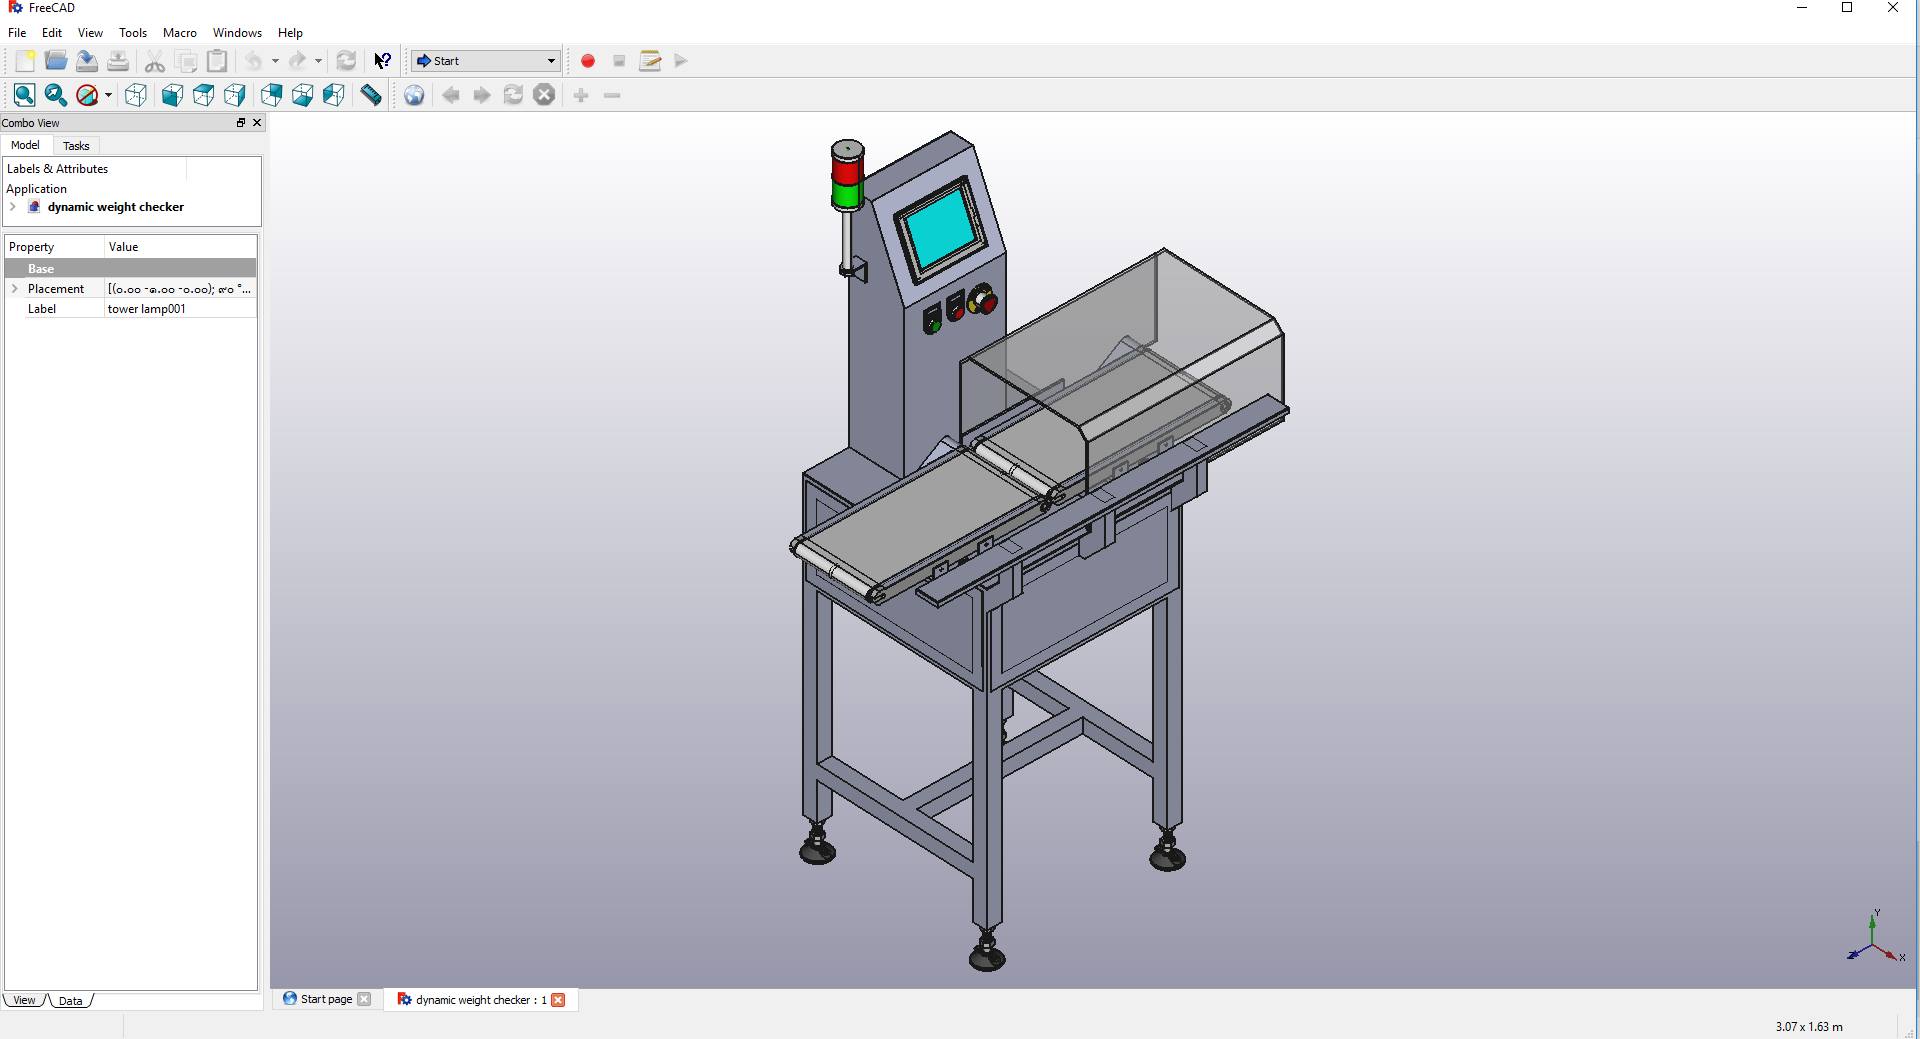Viewport: 1920px width, 1039px height.
Task: Undo the last action
Action: pos(254,61)
